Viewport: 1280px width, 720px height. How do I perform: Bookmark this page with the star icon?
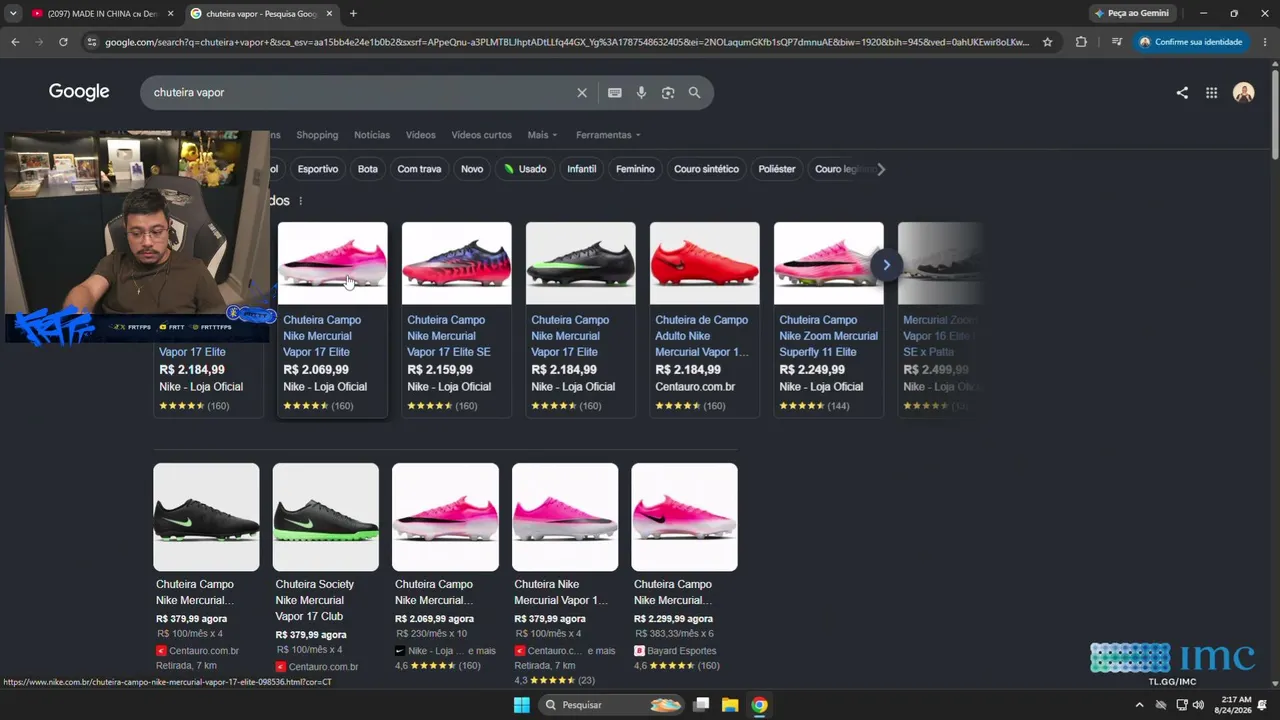[1047, 42]
